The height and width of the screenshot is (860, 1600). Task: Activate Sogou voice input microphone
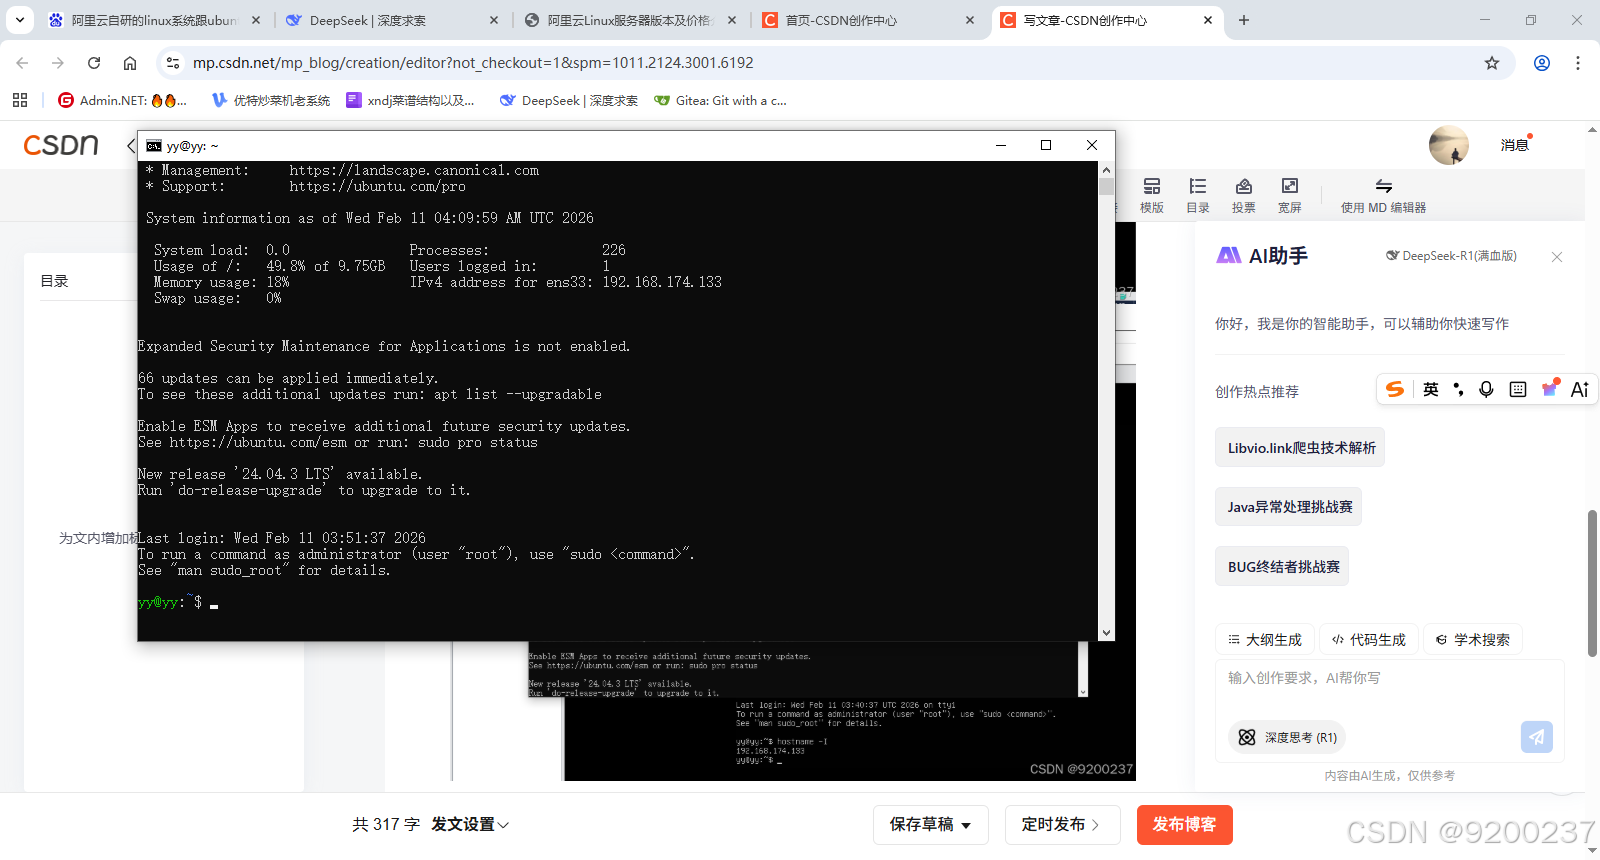coord(1487,389)
